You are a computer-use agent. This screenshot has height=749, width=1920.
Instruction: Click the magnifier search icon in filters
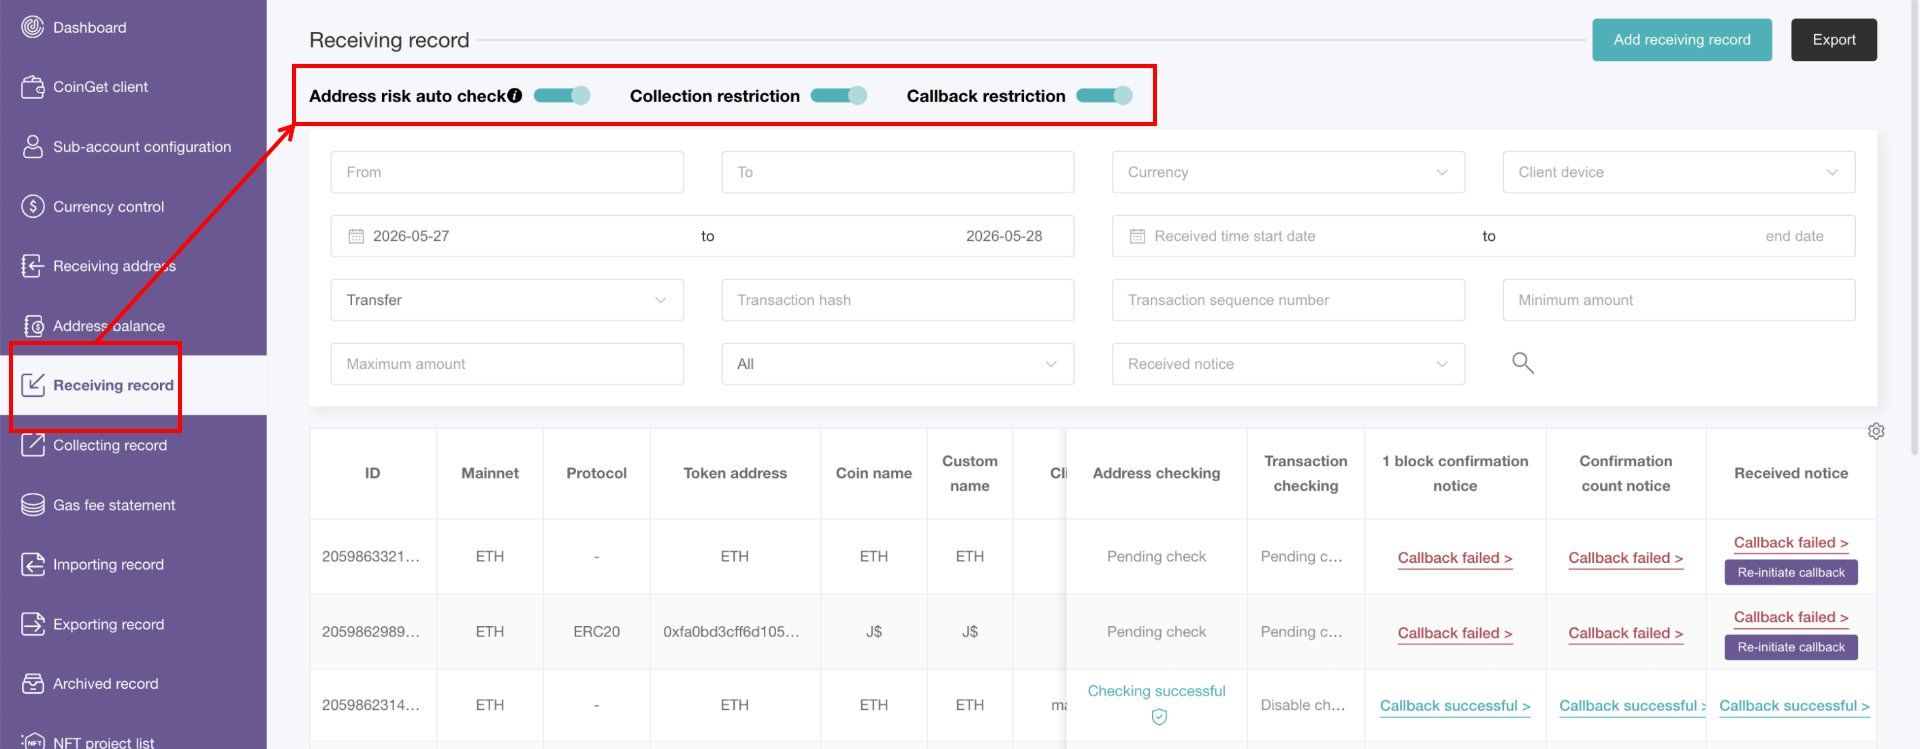pos(1523,363)
